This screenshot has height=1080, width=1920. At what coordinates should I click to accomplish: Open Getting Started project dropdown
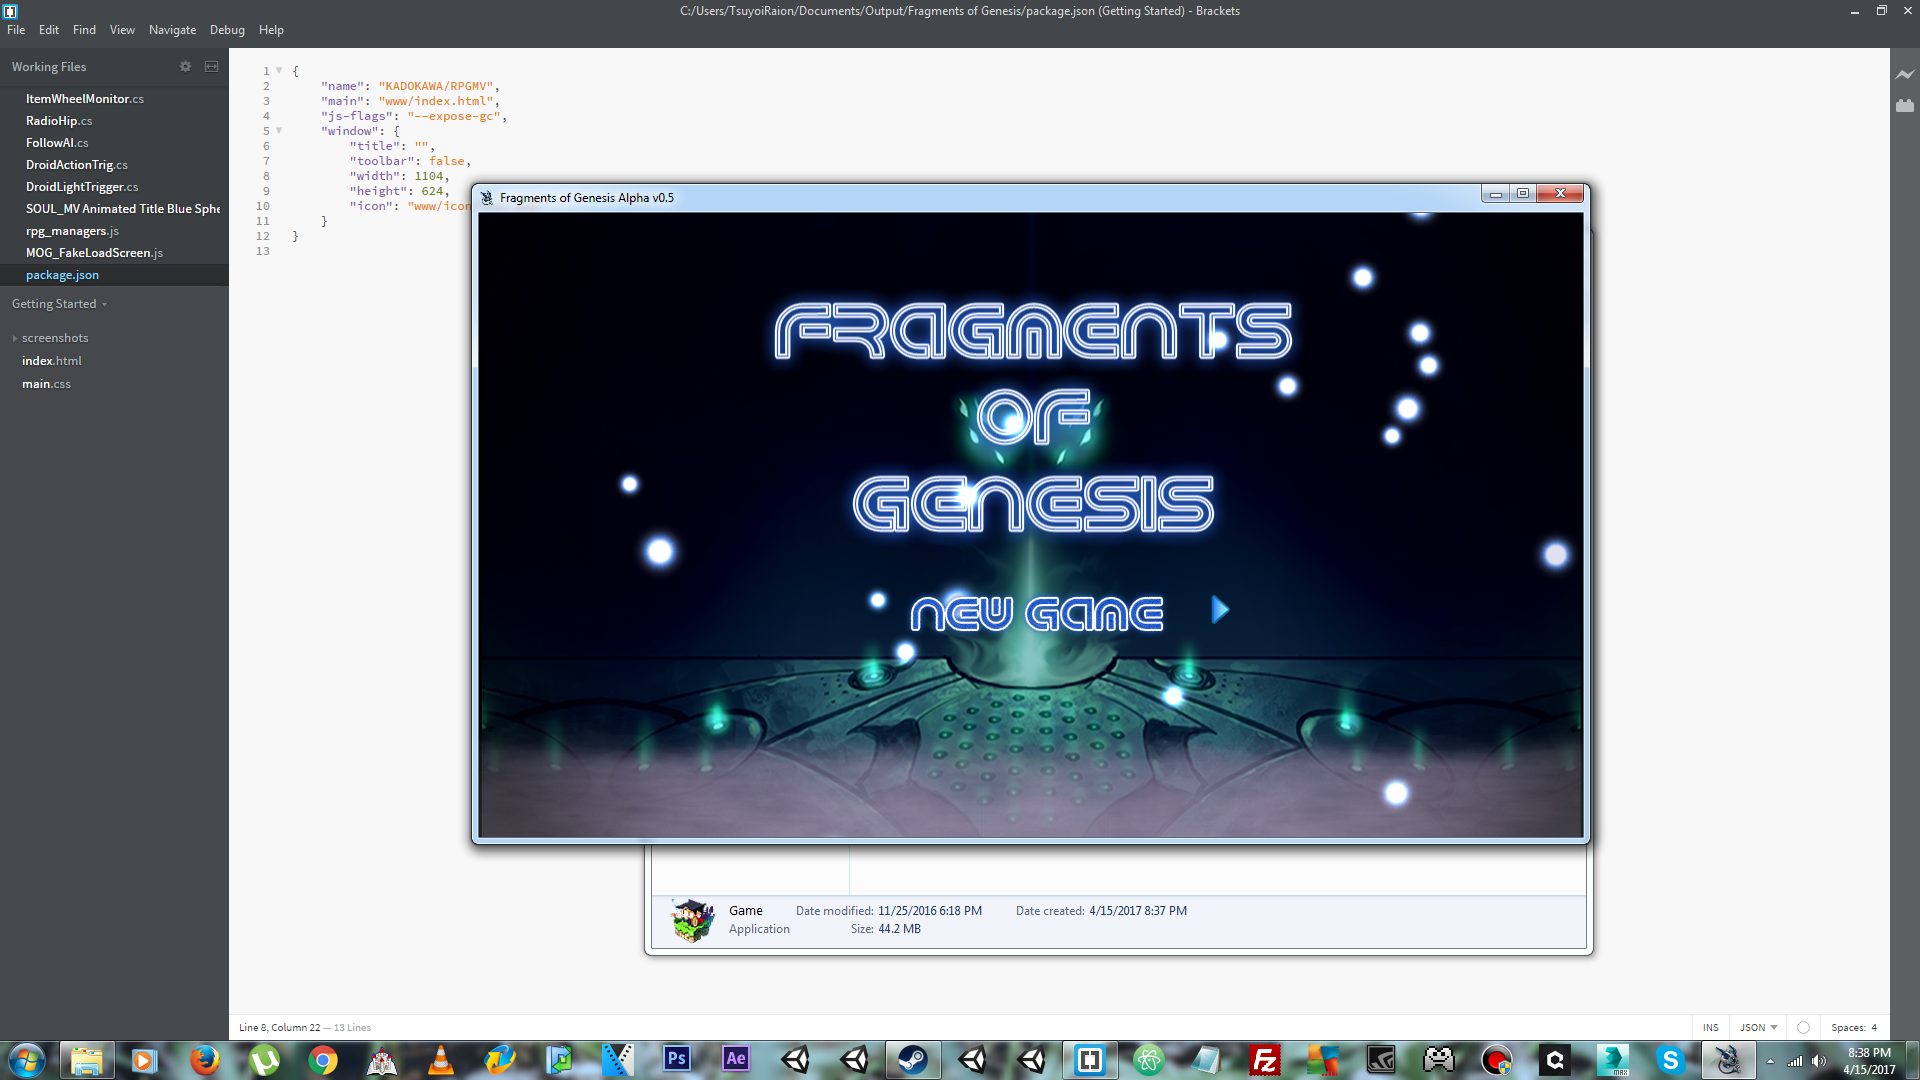click(59, 304)
